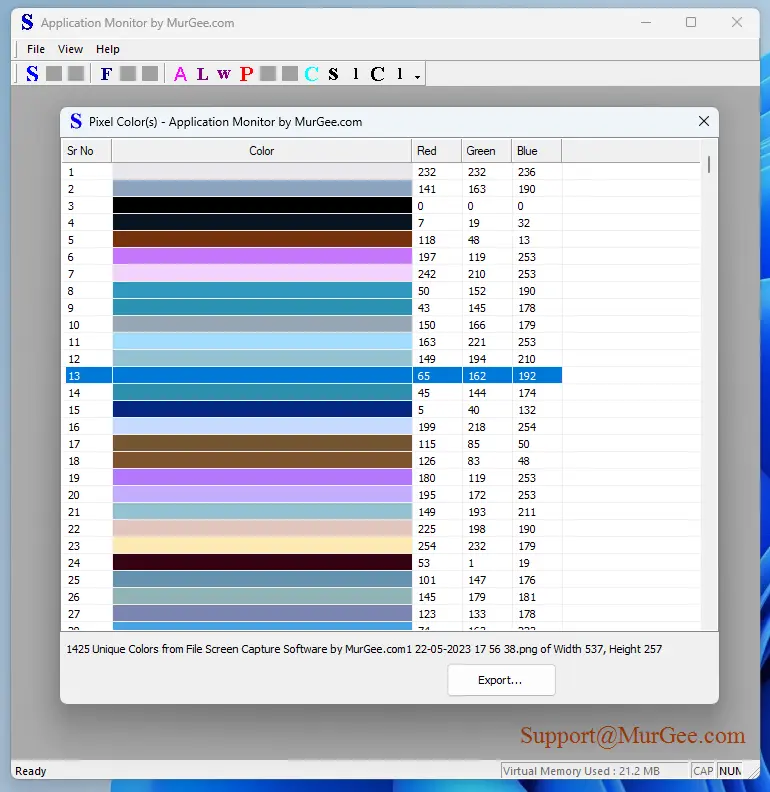Click the S app icon in main title bar
This screenshot has width=770, height=792.
click(x=27, y=22)
